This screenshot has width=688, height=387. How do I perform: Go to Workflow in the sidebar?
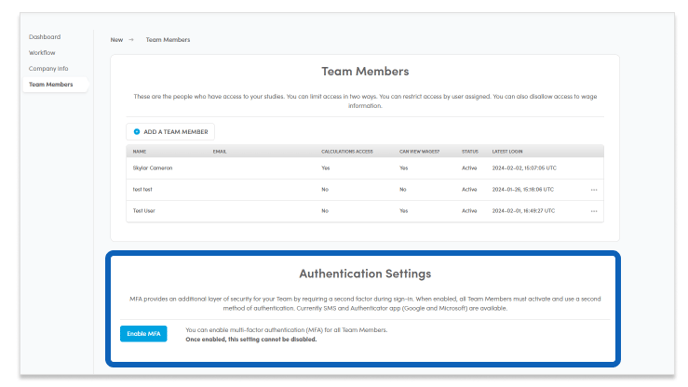click(42, 53)
